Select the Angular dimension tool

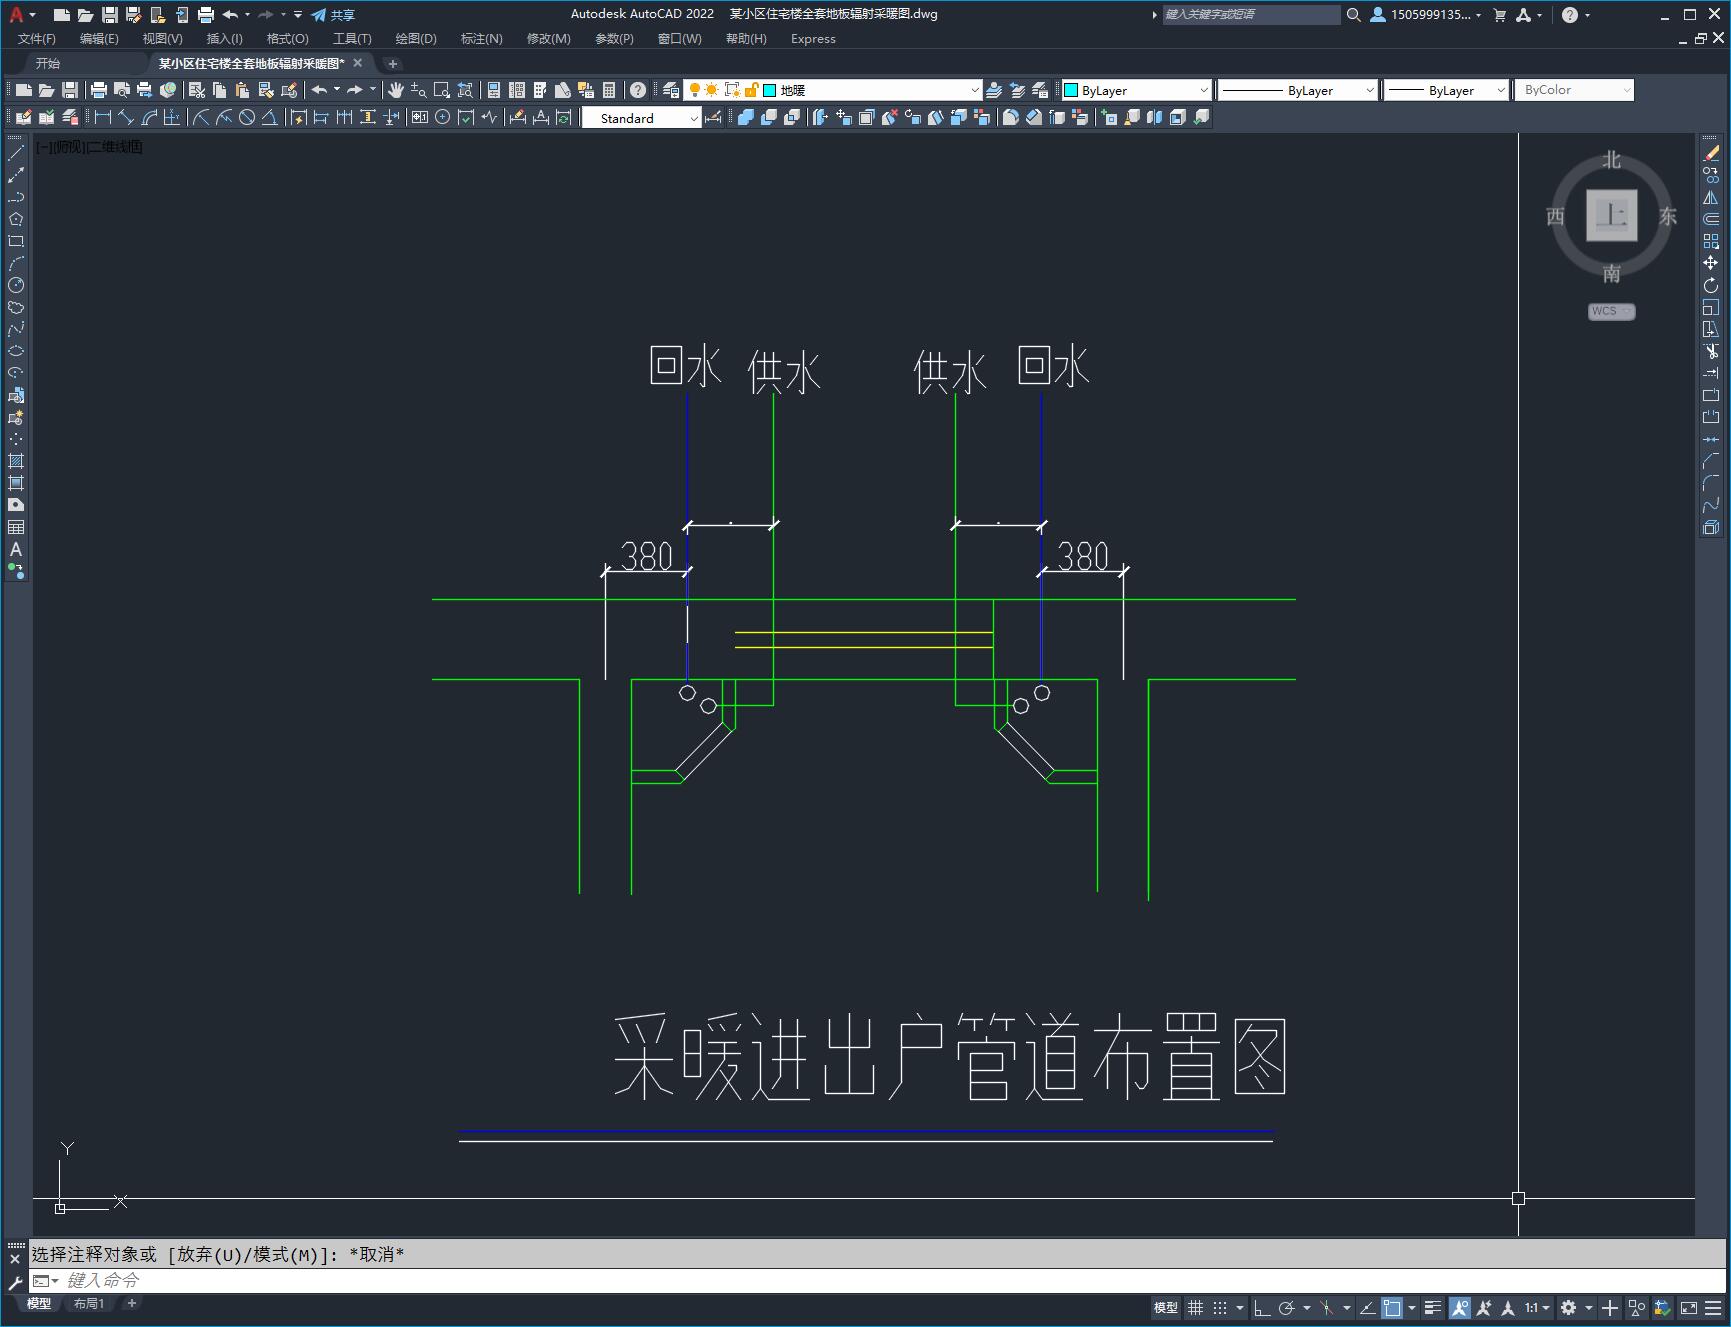point(270,117)
